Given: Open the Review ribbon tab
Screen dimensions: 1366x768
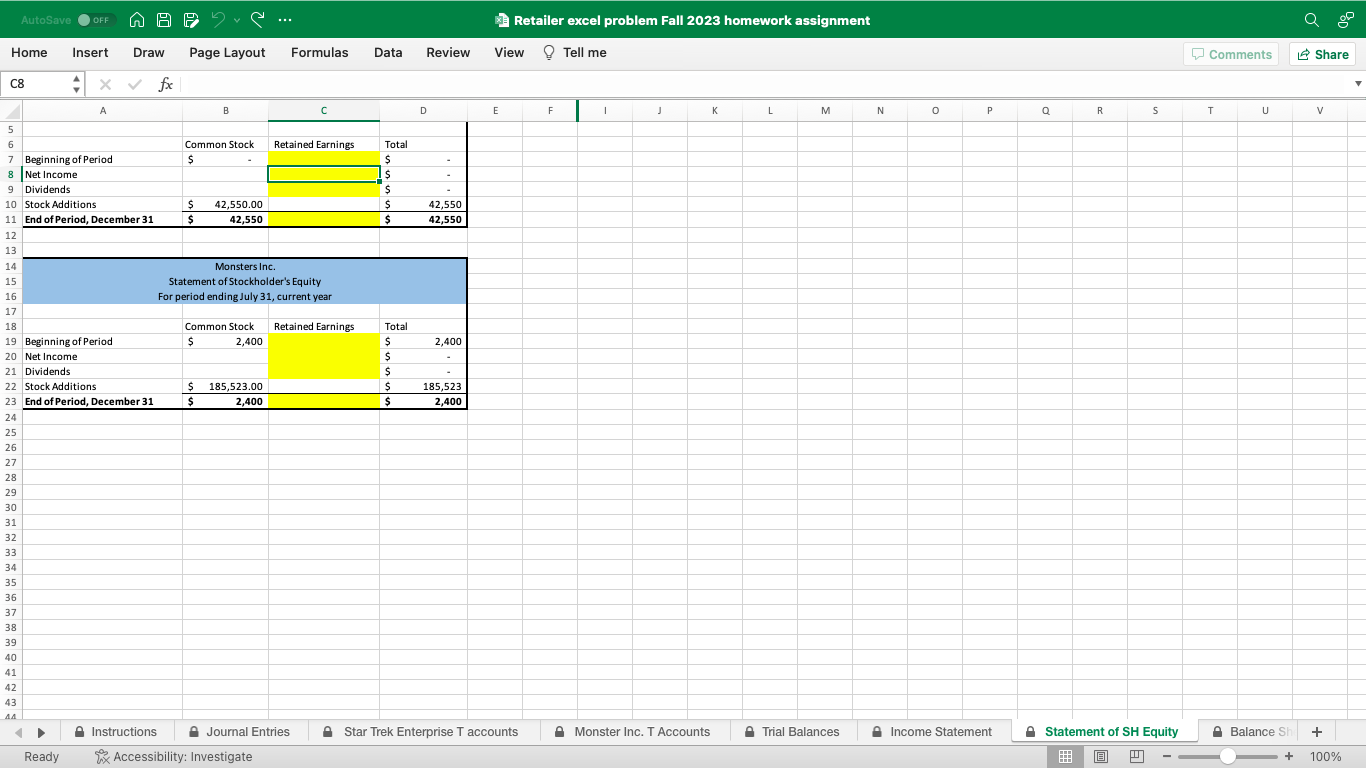Looking at the screenshot, I should point(448,53).
